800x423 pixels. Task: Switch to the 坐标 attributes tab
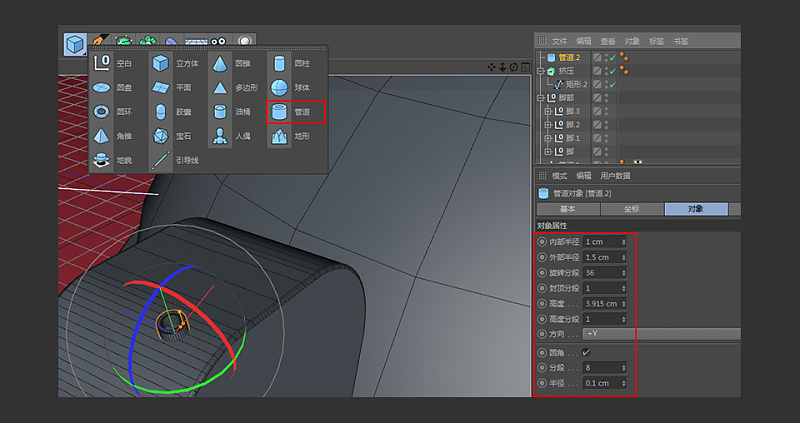coord(631,209)
